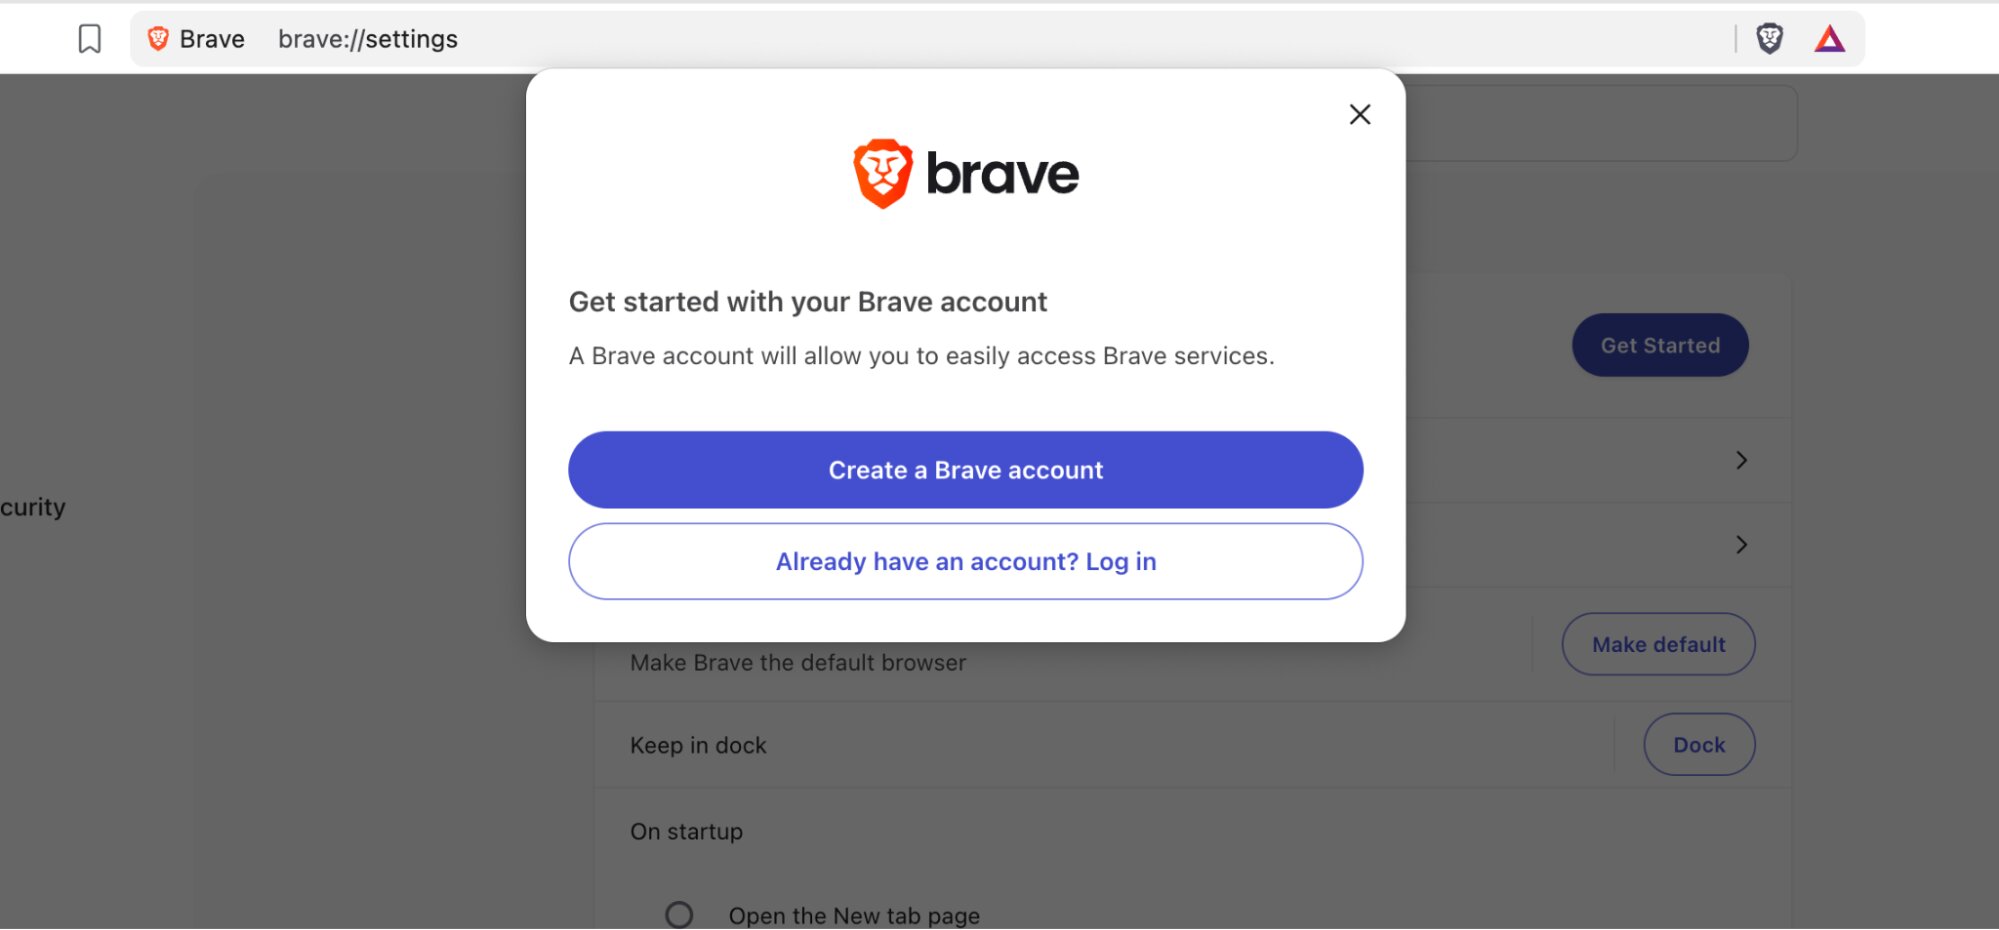Click the Keep in dock row label

pyautogui.click(x=698, y=746)
